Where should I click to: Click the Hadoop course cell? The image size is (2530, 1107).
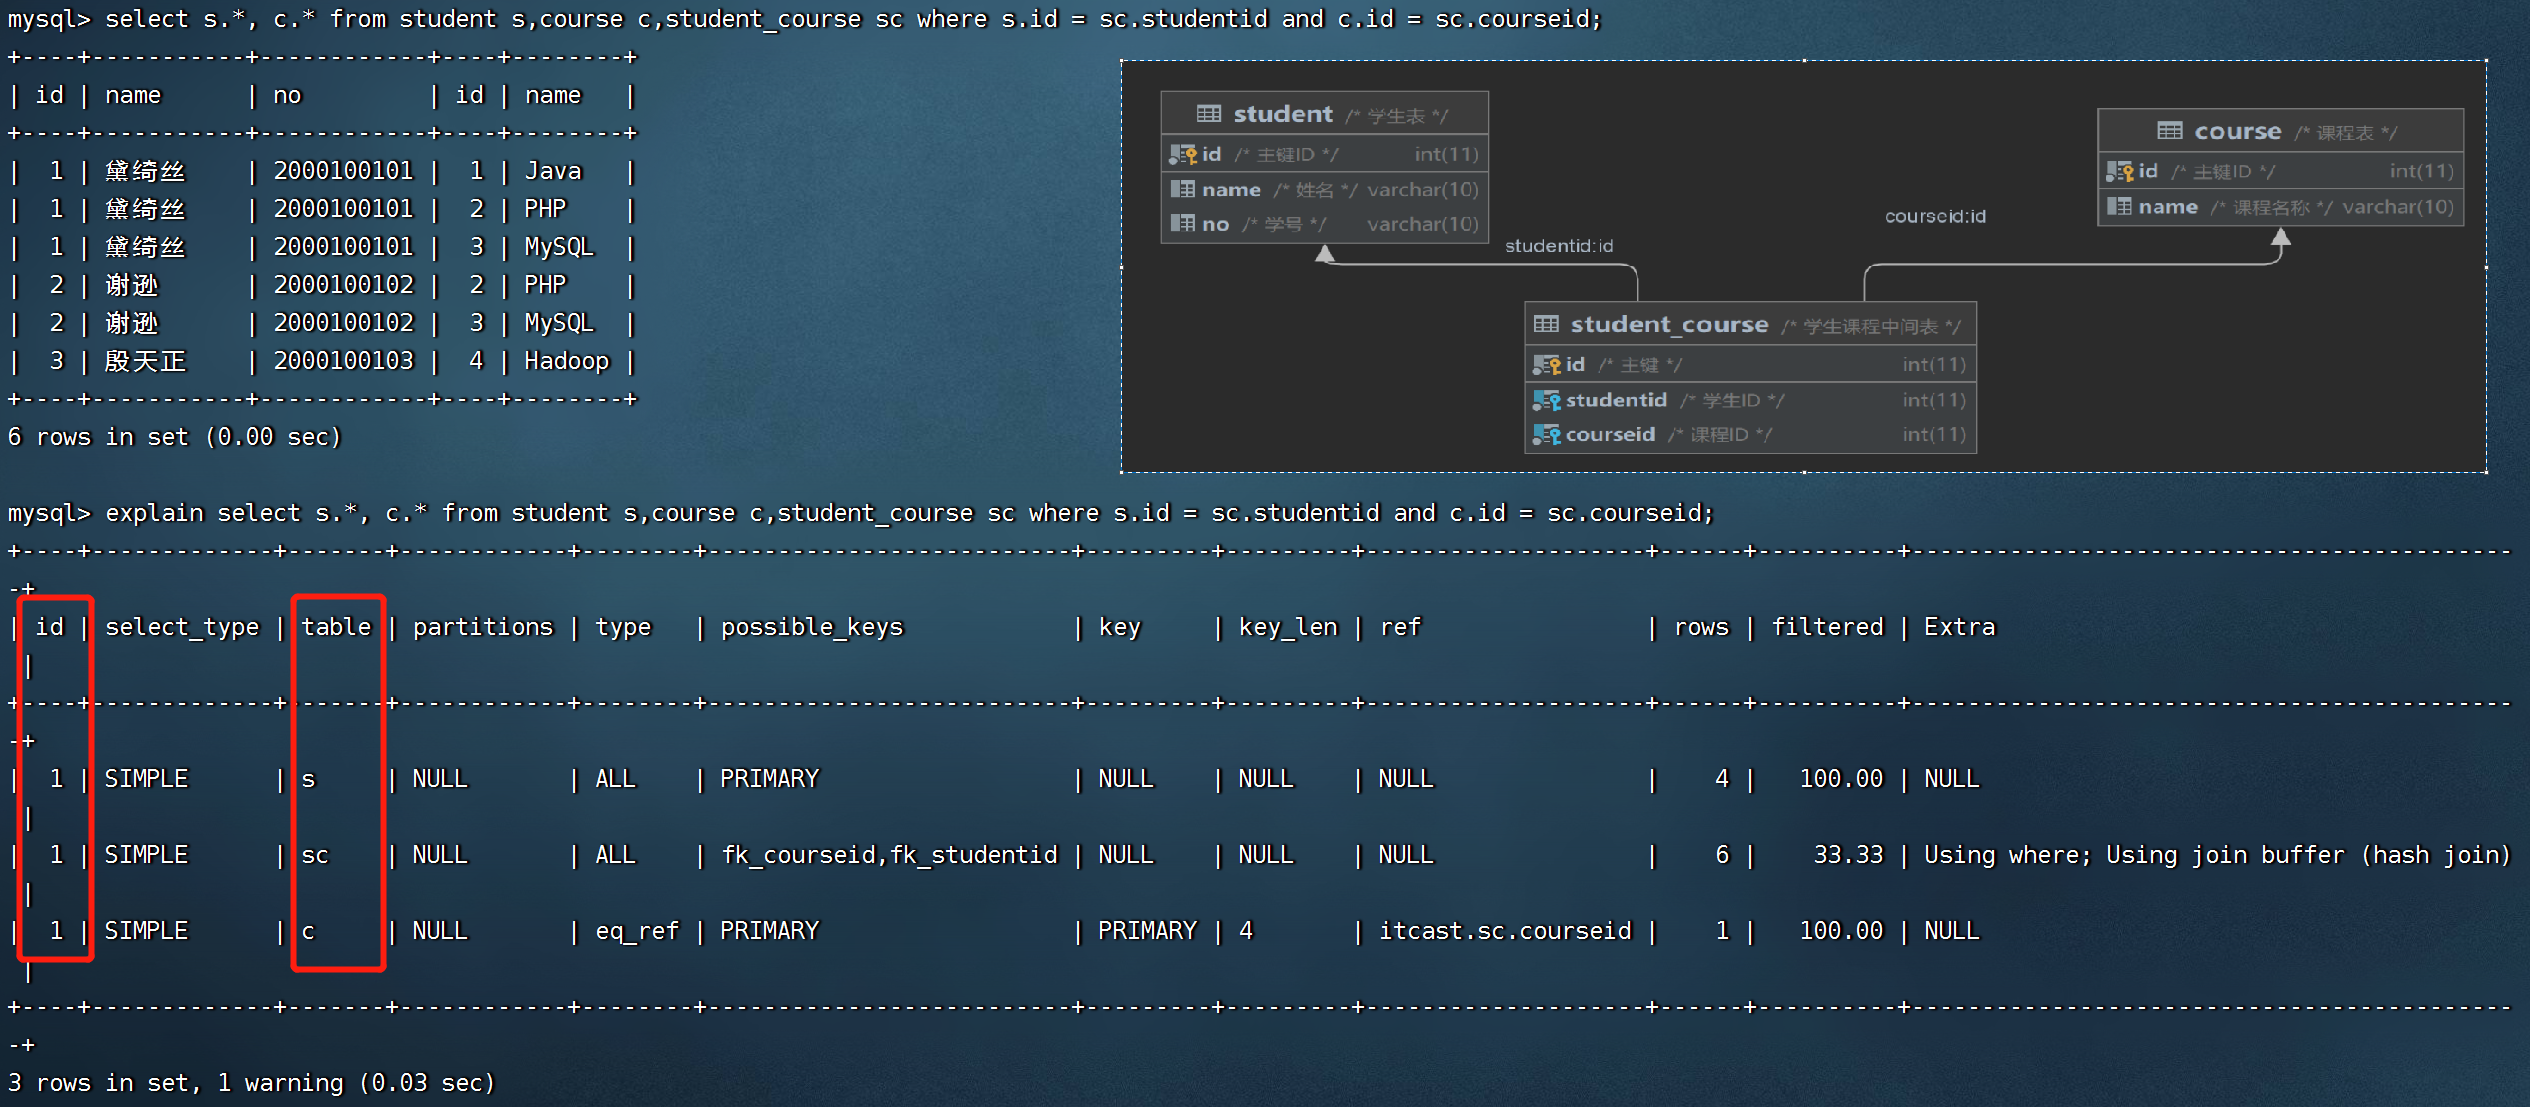click(566, 361)
